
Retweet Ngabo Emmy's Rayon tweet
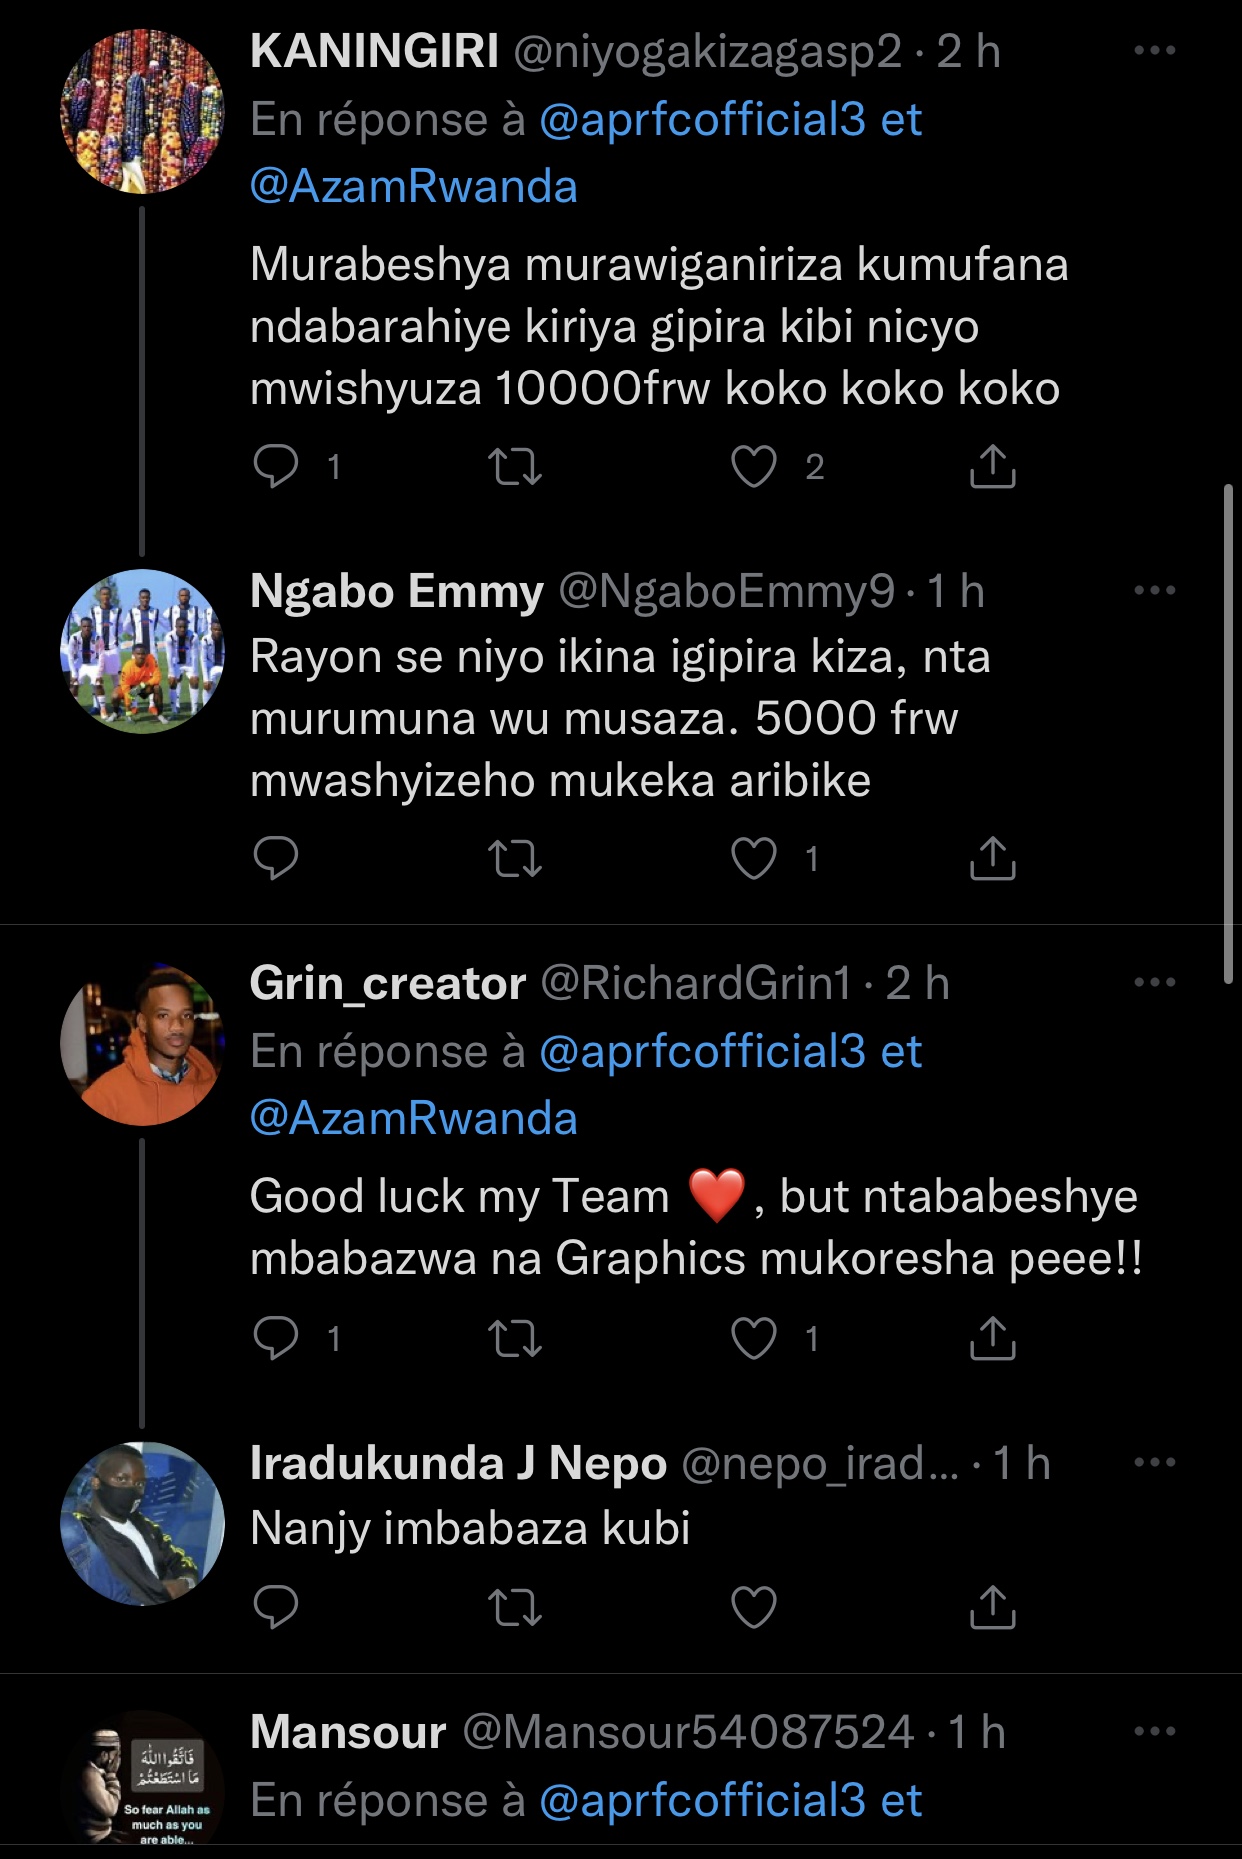tap(515, 859)
